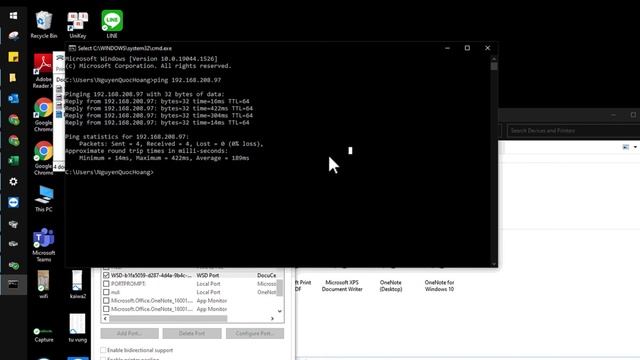Click the PORTPROMPT port name
The image size is (640, 360).
point(128,284)
